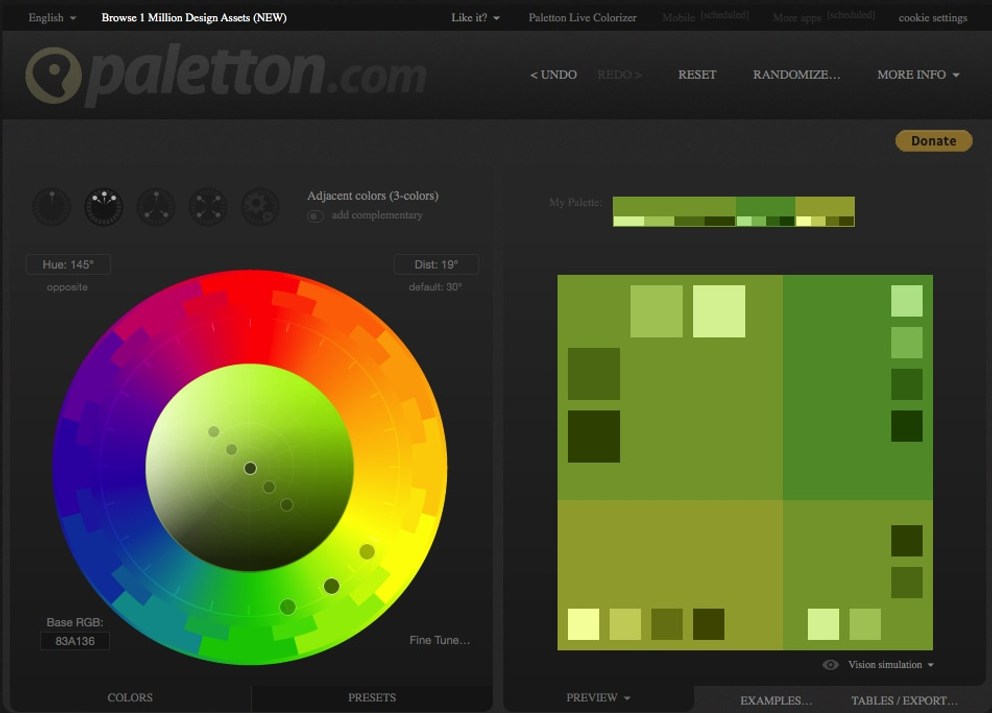
Task: Switch to the PRESETS tab
Action: (372, 697)
